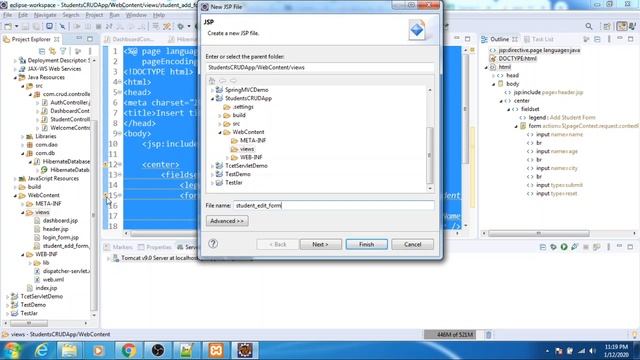Screen dimensions: 640x360
Task: Select the body node in Outline
Action: (512, 84)
